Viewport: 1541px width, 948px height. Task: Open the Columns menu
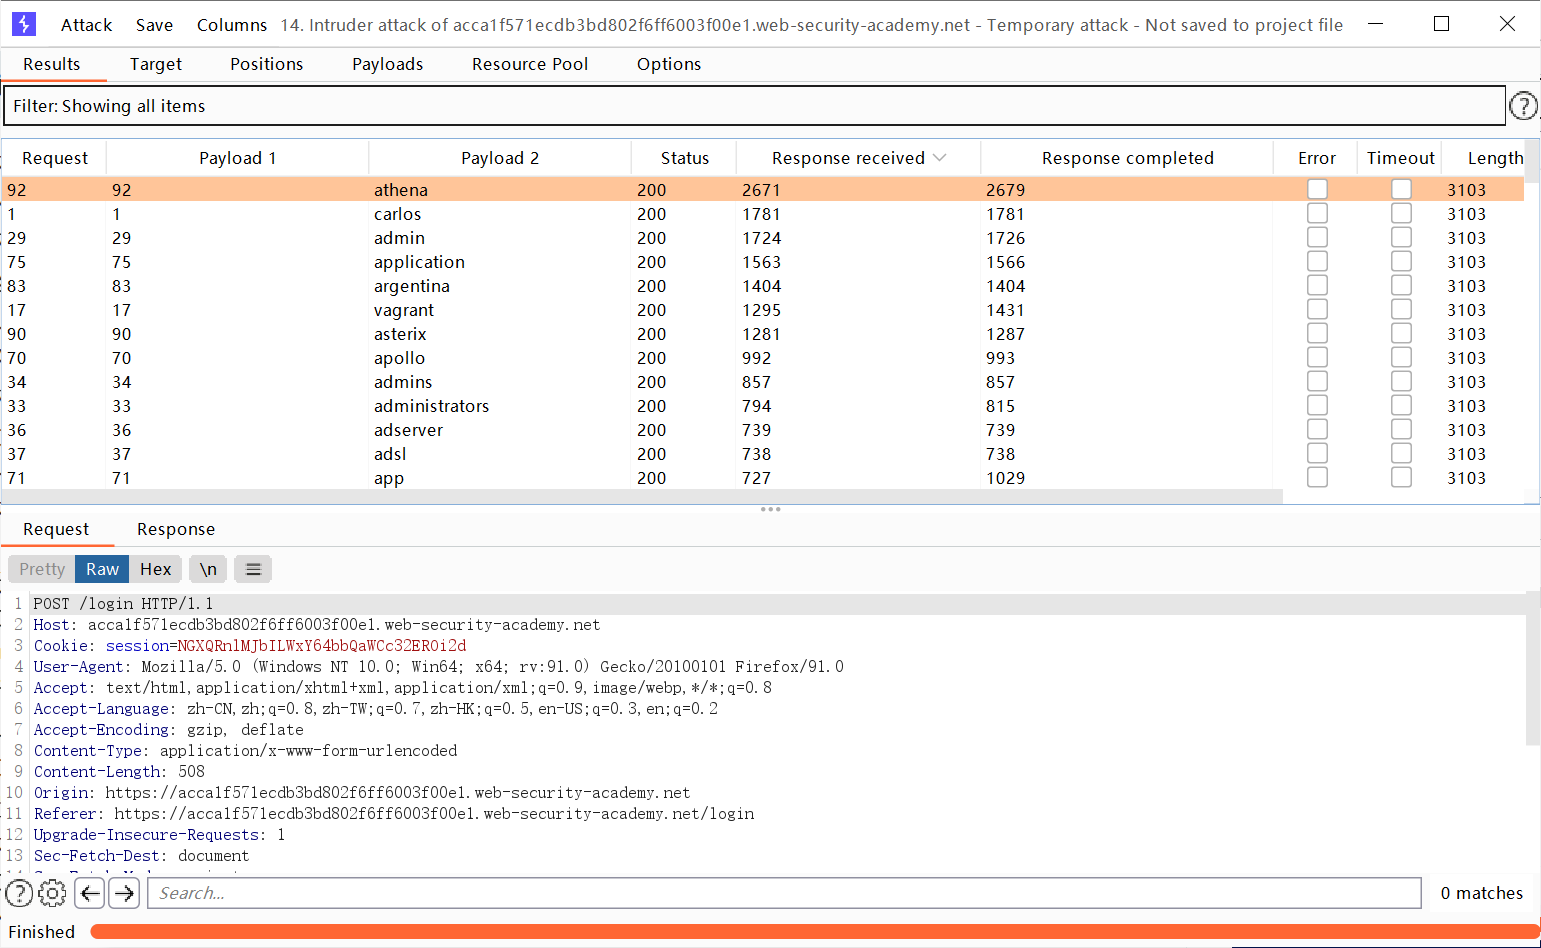point(232,25)
